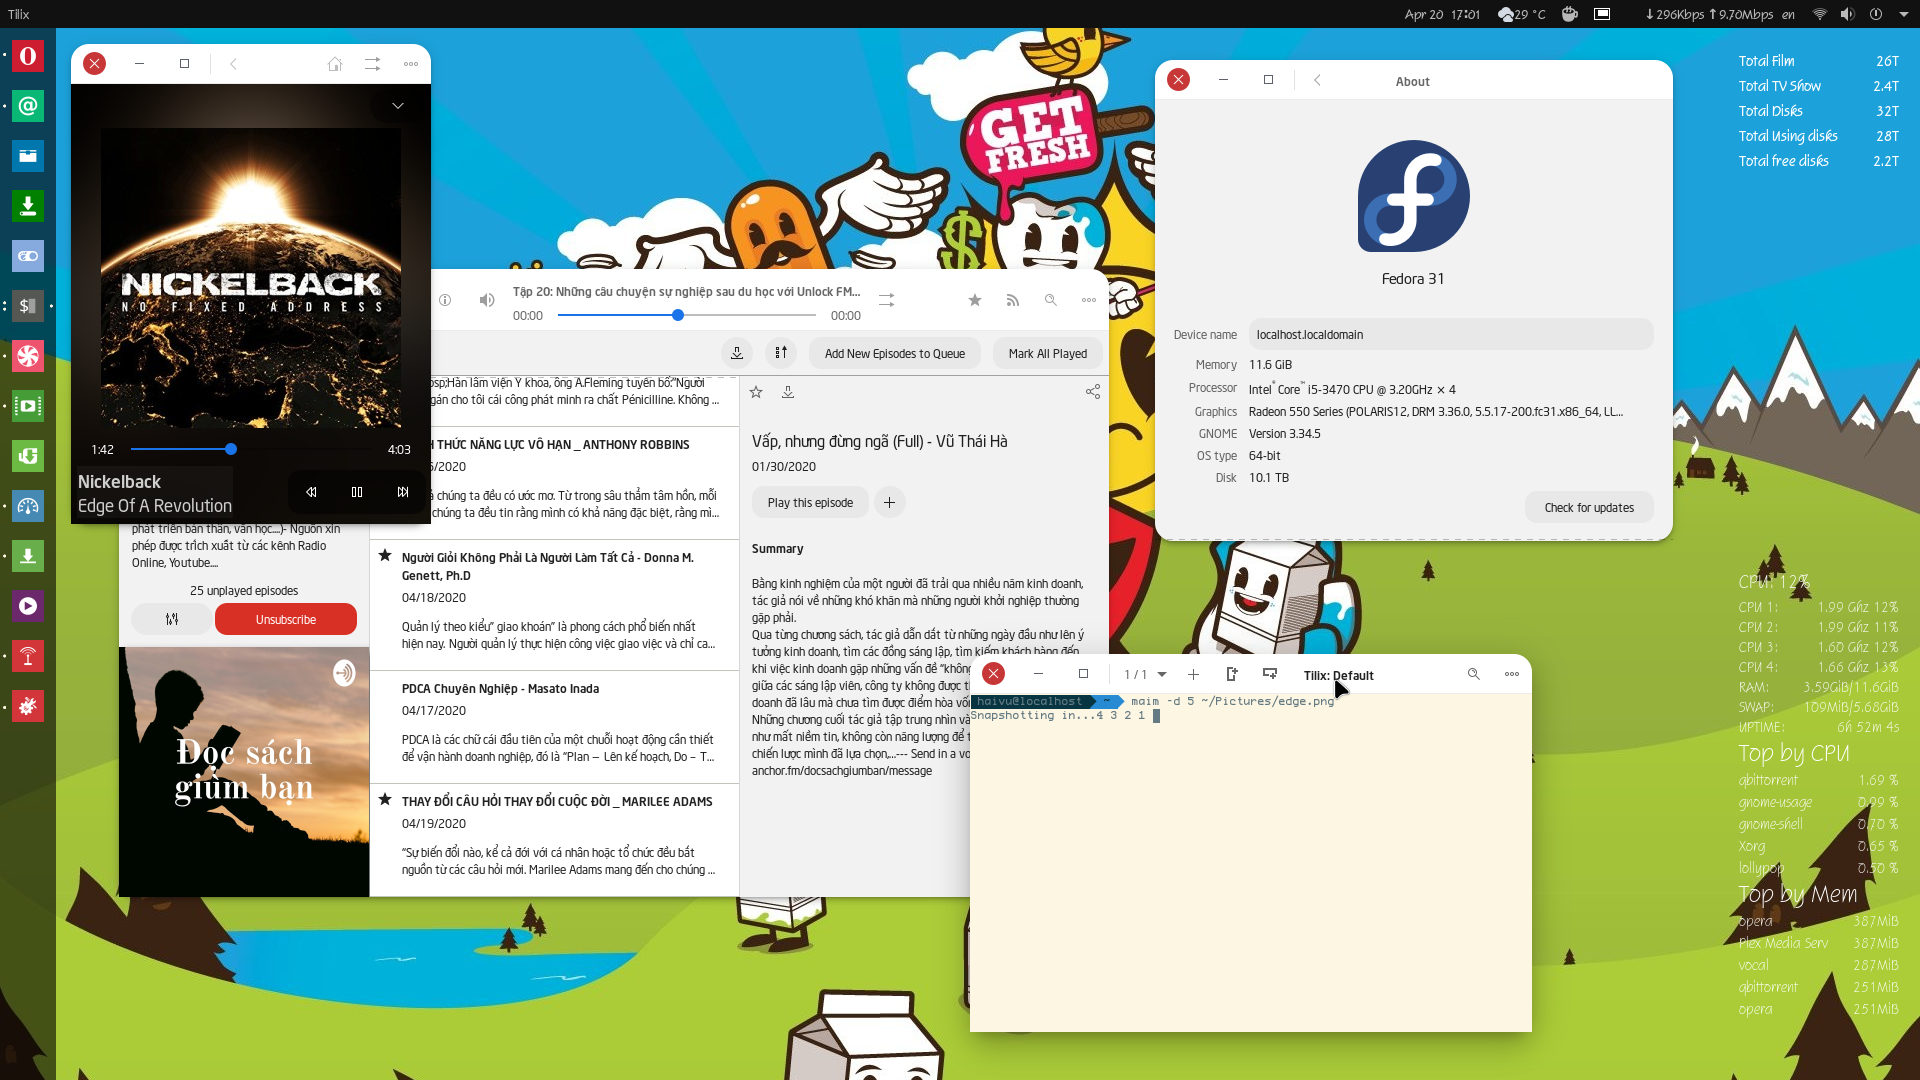Image resolution: width=1920 pixels, height=1080 pixels.
Task: Toggle the caffeine cup in top bar
Action: pyautogui.click(x=1570, y=14)
